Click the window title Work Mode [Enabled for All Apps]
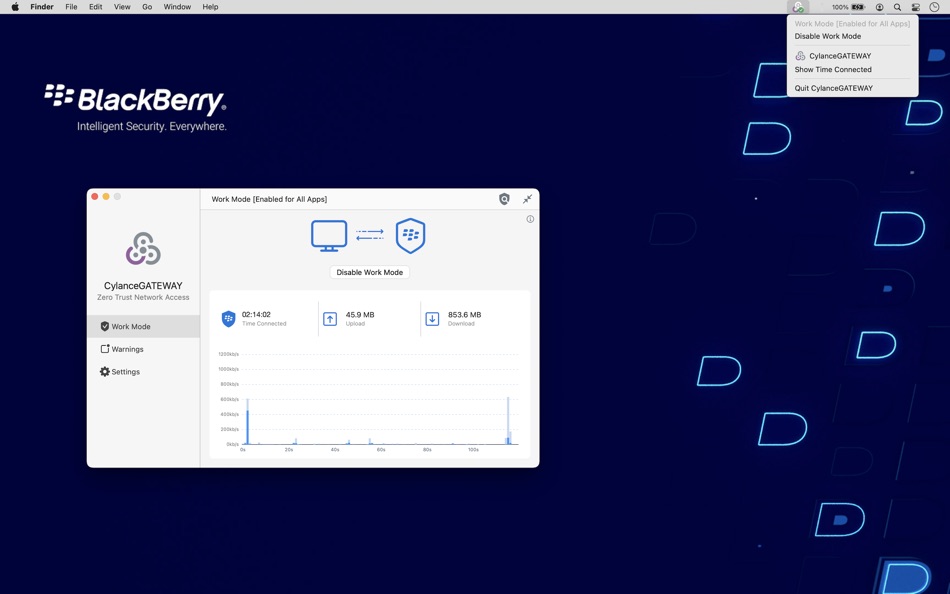The height and width of the screenshot is (594, 950). pos(269,199)
